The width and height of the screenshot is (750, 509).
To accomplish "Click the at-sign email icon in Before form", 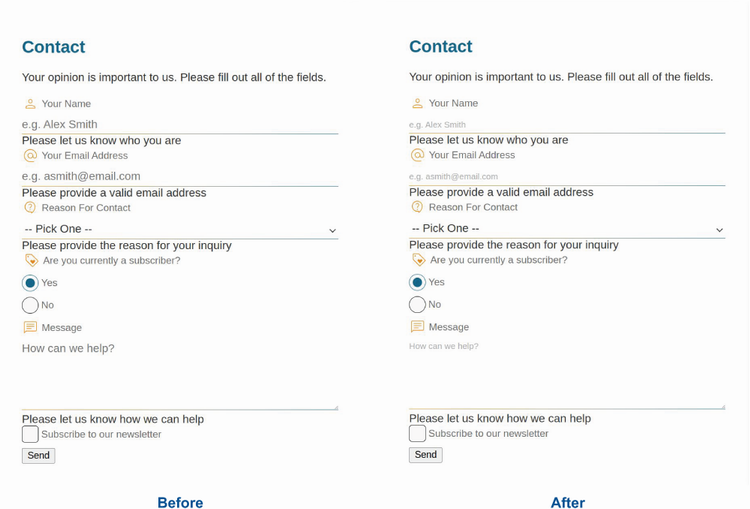I will pyautogui.click(x=30, y=156).
